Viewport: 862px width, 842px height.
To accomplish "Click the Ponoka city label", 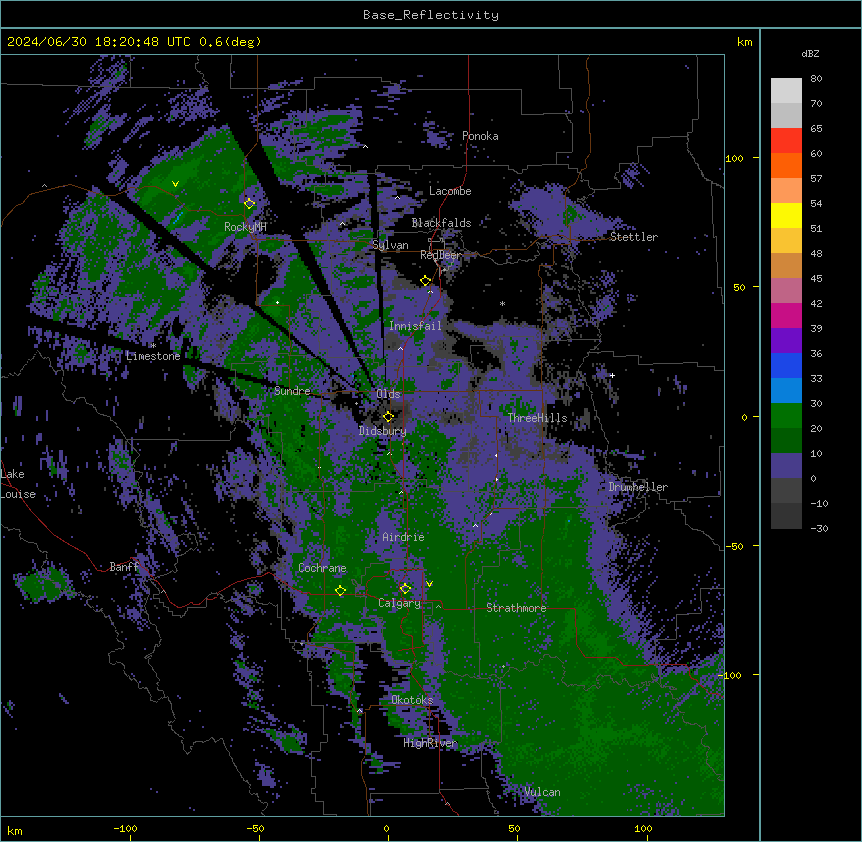I will coord(480,136).
